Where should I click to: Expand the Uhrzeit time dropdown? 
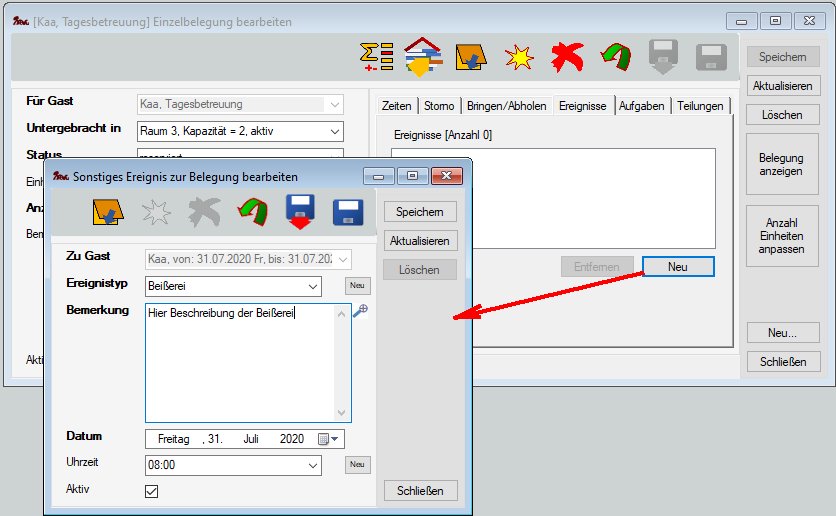point(314,465)
